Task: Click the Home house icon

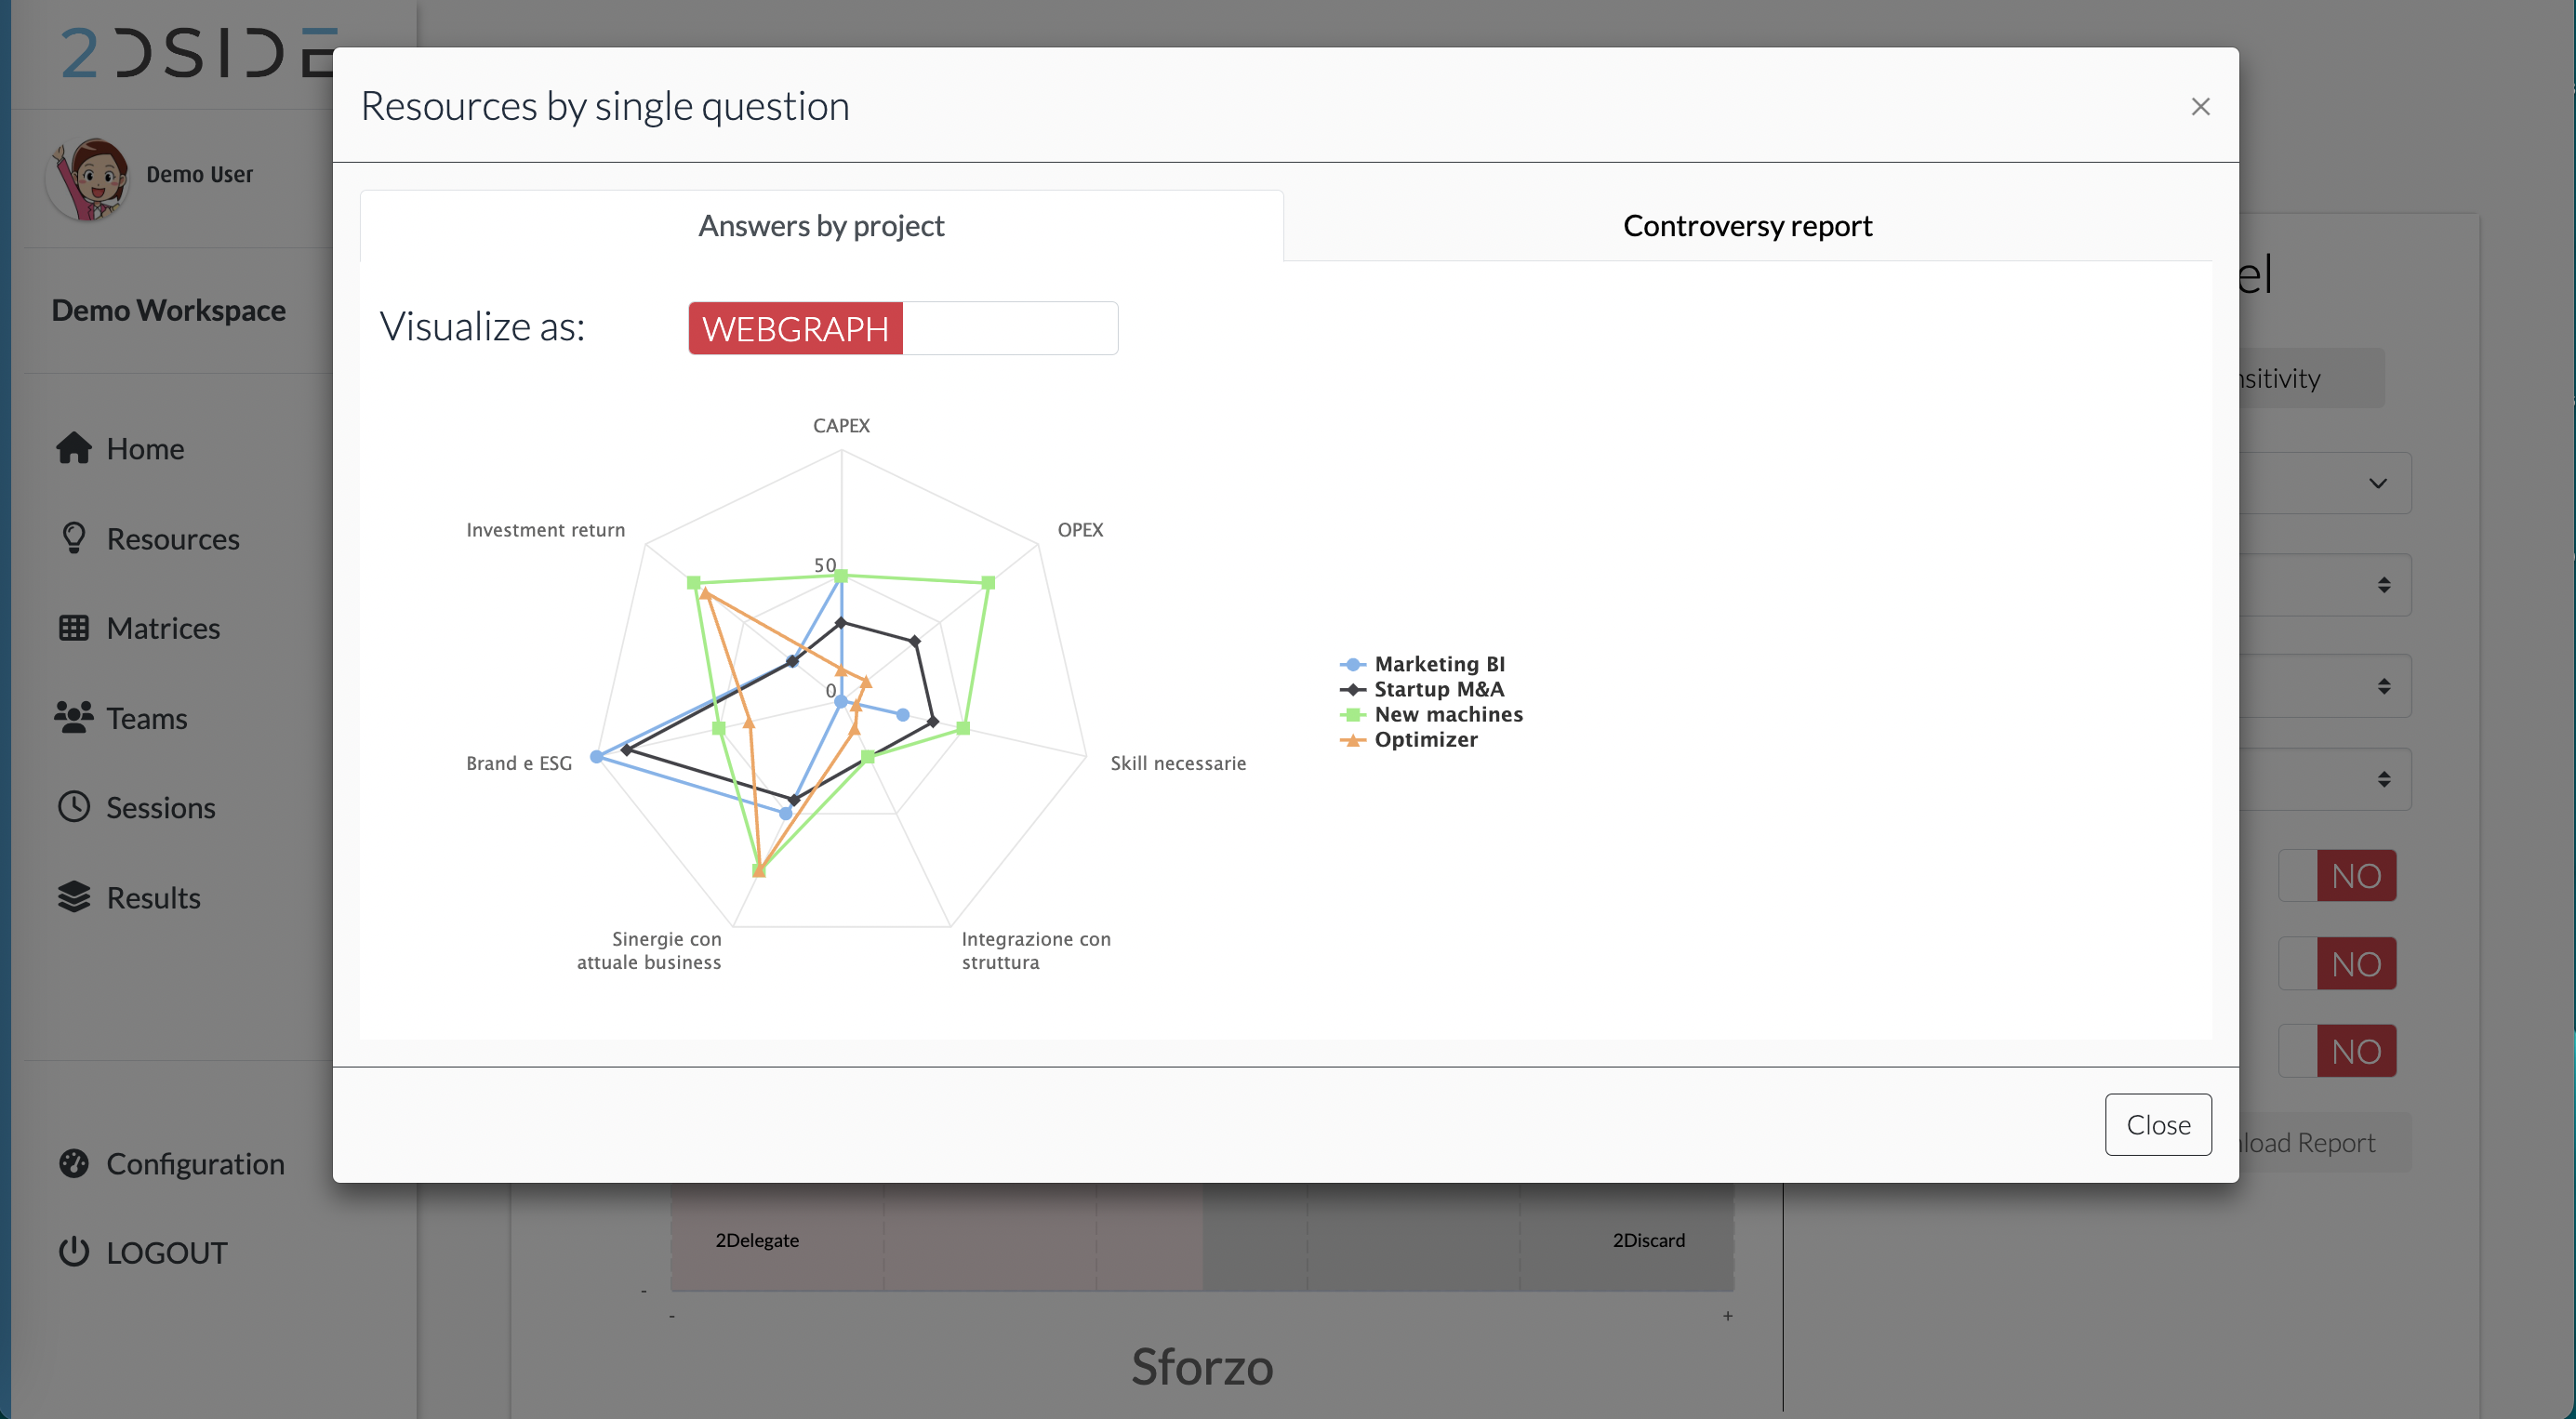Action: (x=74, y=448)
